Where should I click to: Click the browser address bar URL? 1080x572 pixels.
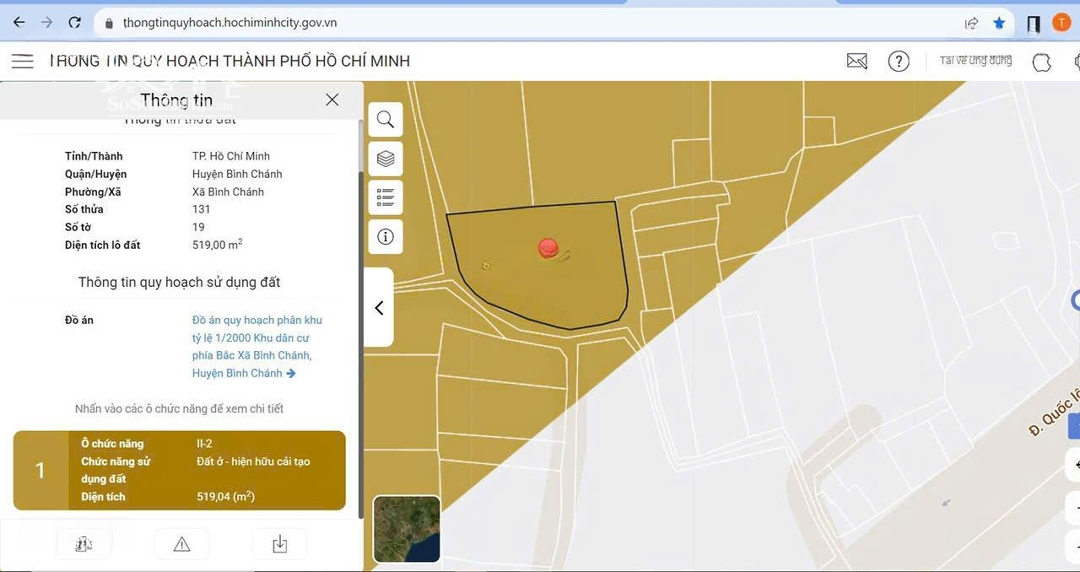pos(230,22)
